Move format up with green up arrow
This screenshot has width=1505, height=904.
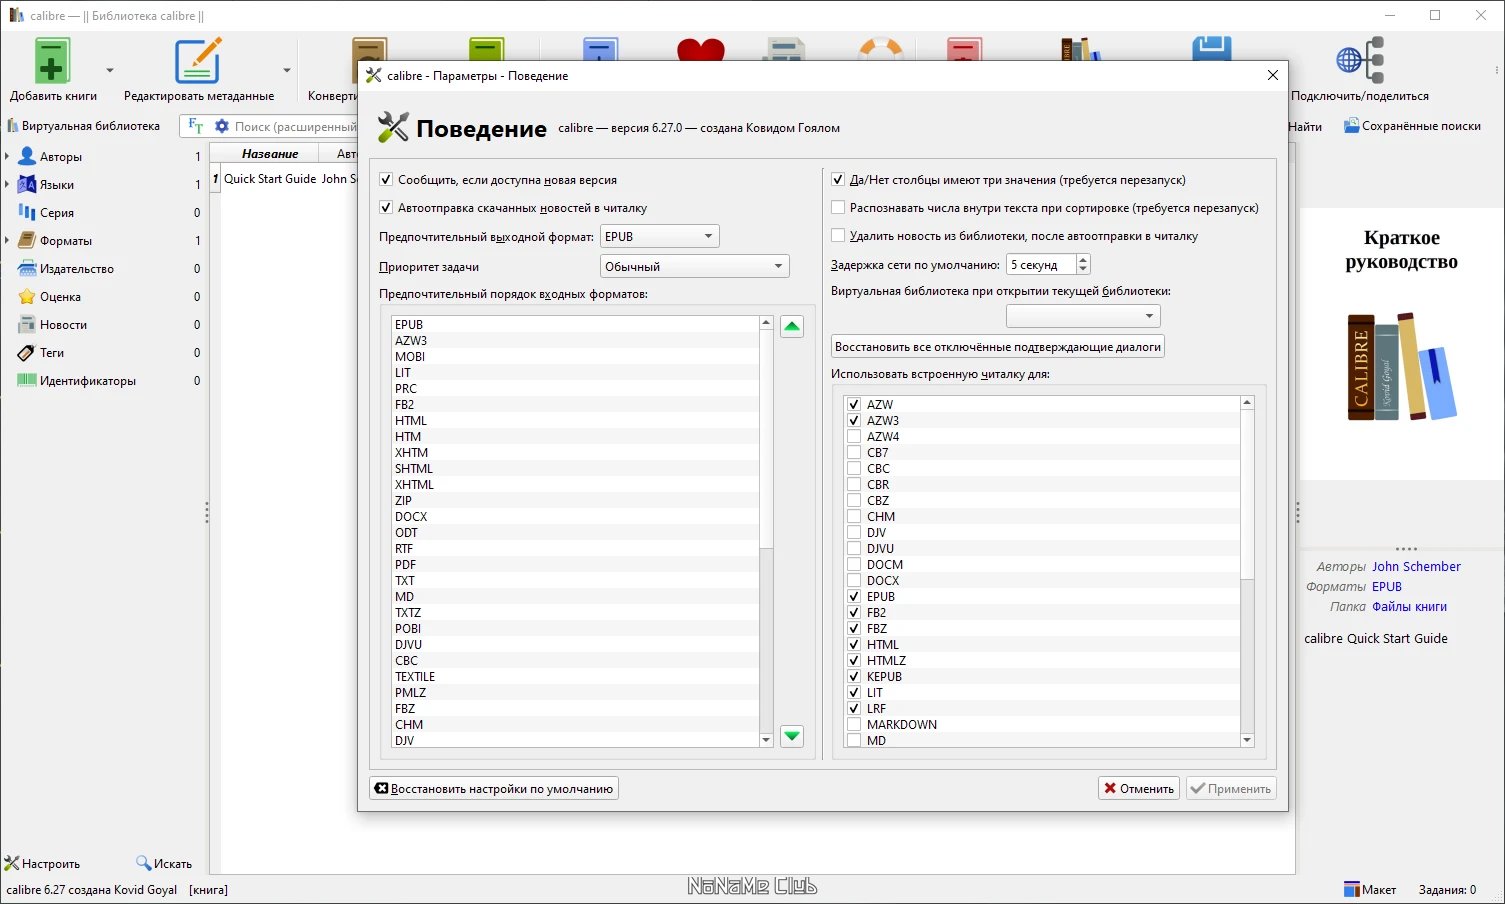792,326
